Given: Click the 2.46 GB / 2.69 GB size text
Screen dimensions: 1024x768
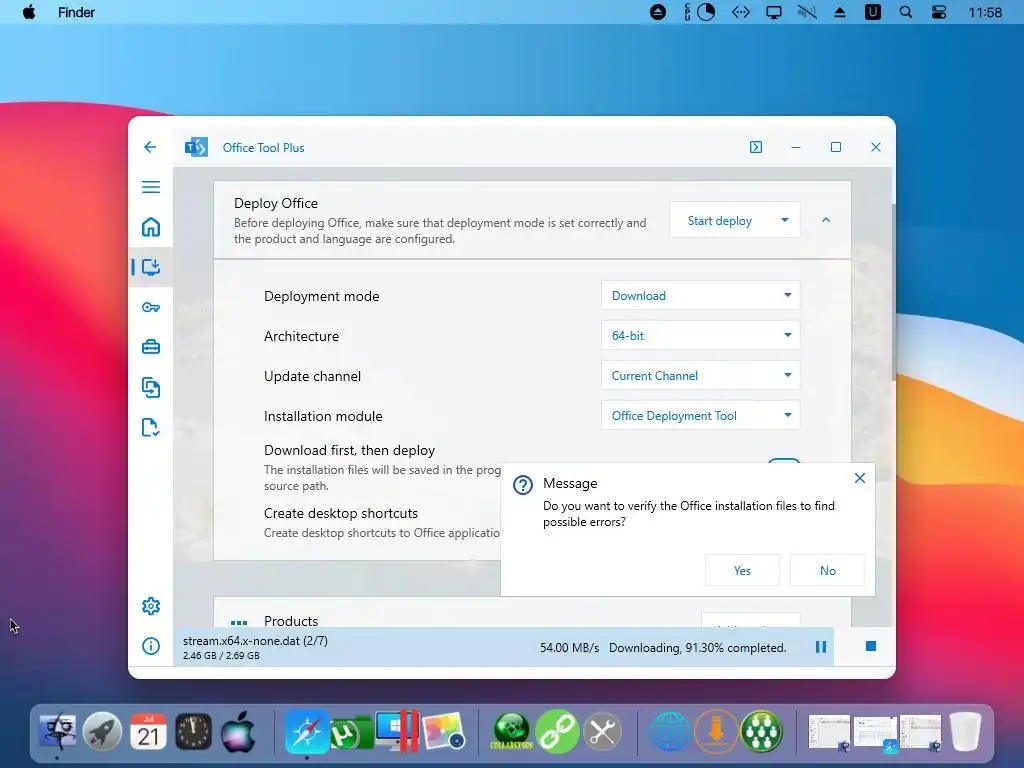Looking at the screenshot, I should (x=221, y=656).
